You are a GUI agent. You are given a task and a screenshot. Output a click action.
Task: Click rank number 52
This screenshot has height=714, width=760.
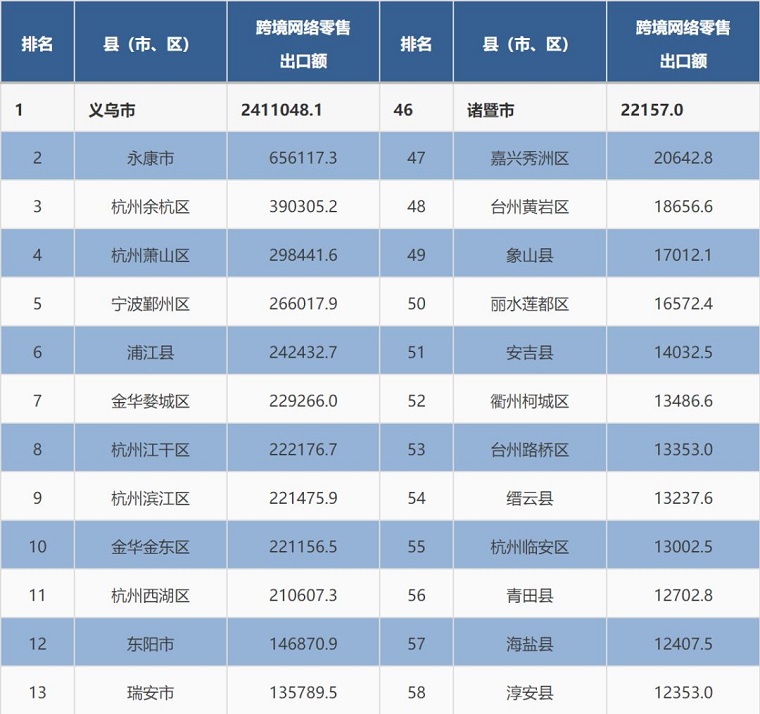tap(416, 401)
